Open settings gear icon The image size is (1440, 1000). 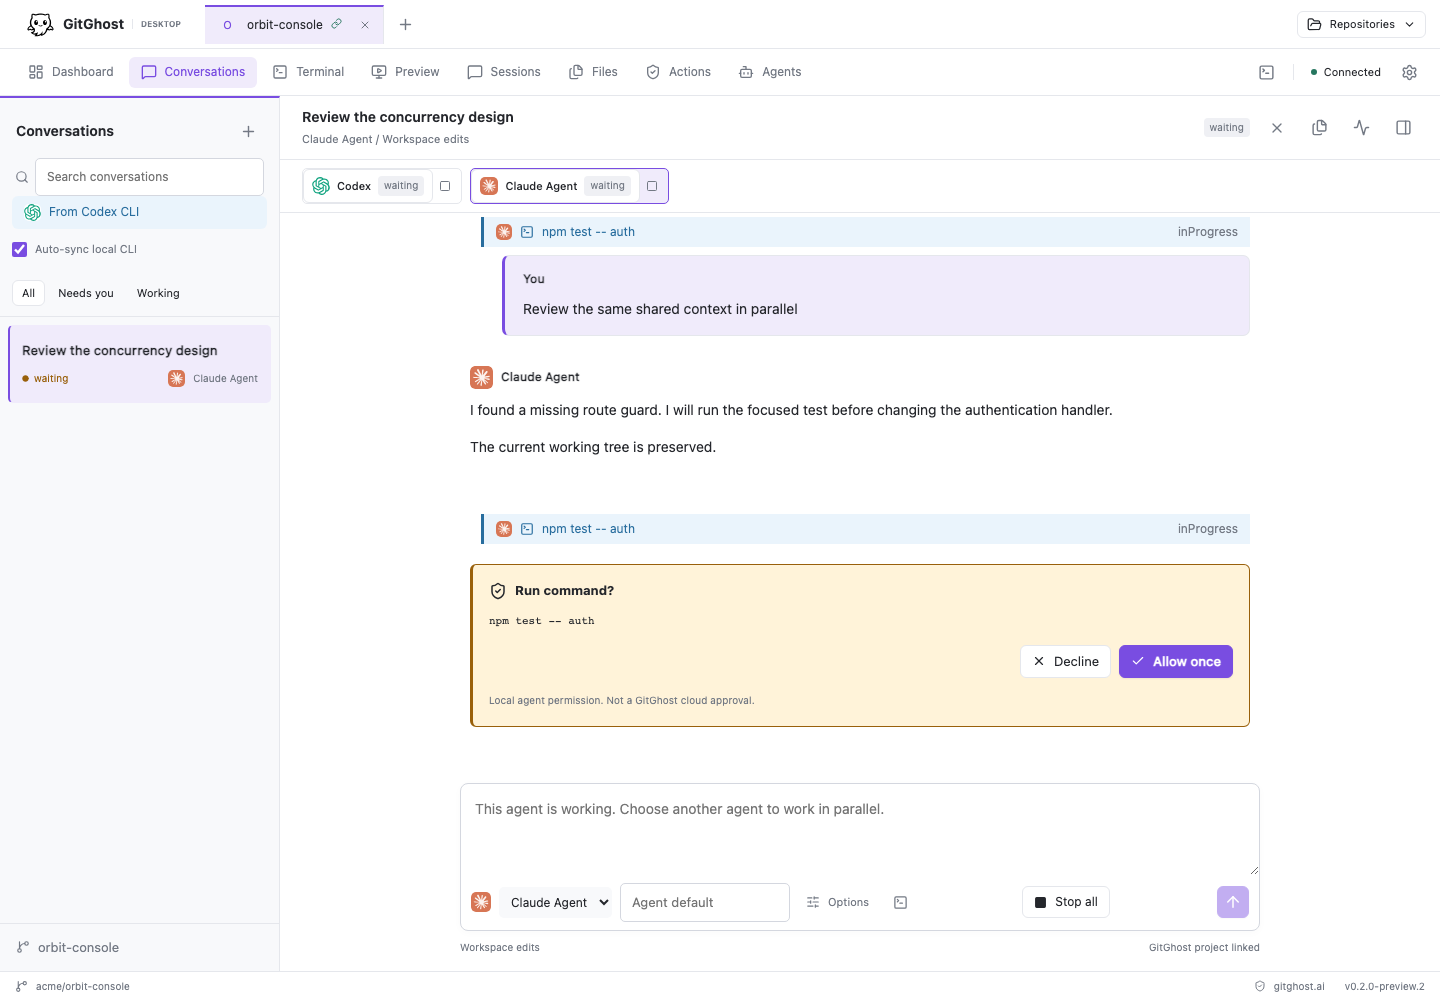click(1410, 72)
